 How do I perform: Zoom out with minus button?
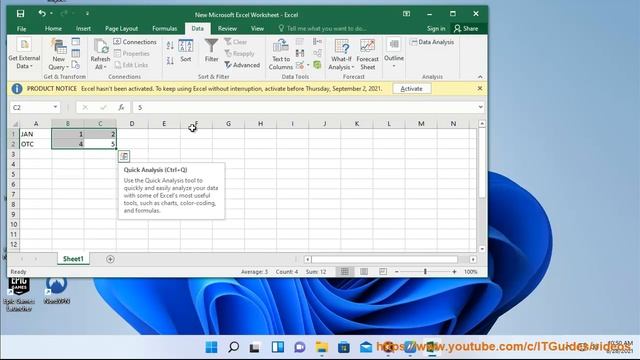(396, 271)
